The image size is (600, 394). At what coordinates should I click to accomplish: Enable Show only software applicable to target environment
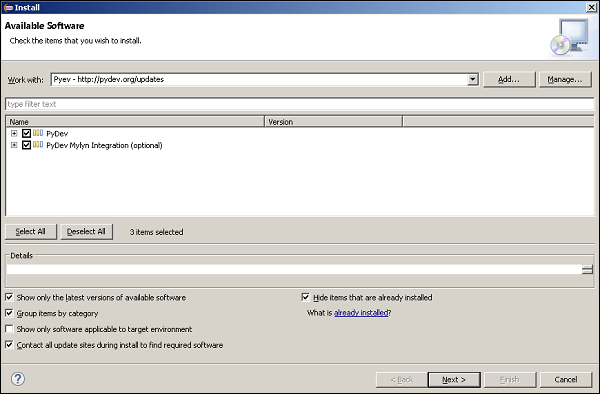(x=9, y=329)
